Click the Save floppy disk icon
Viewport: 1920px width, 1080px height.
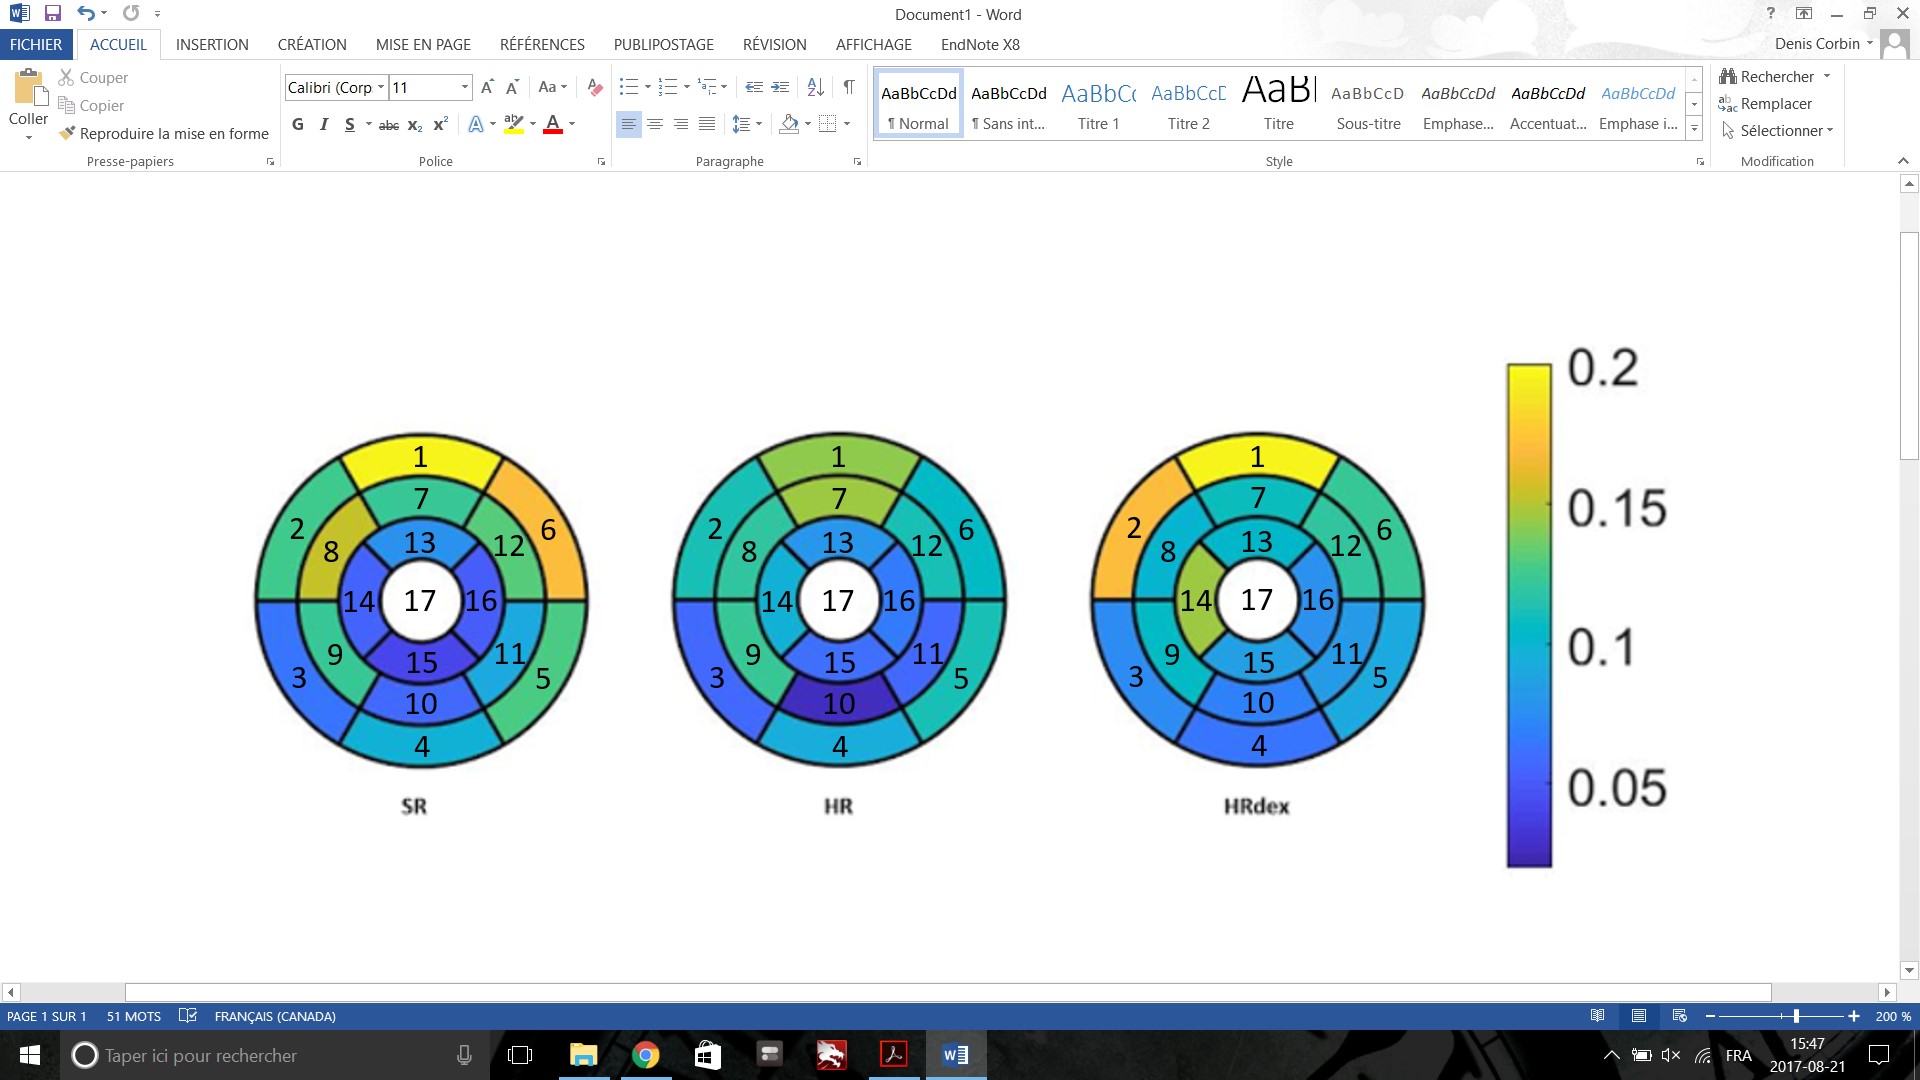tap(53, 14)
